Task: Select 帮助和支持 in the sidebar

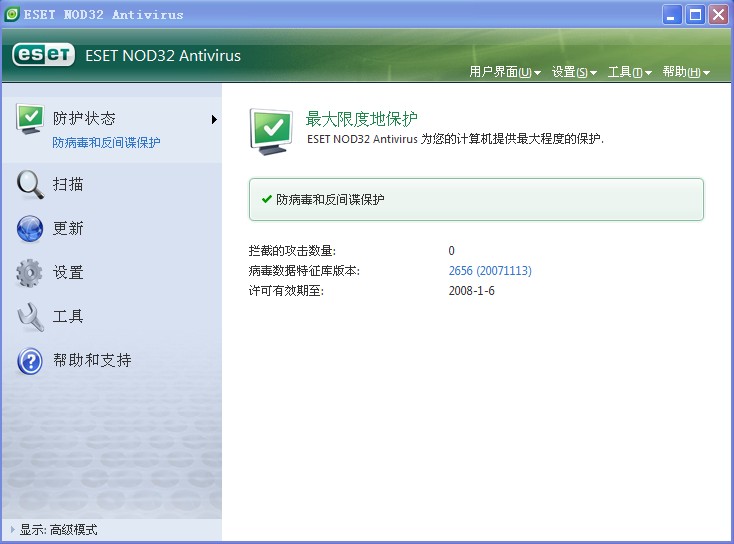Action: coord(92,360)
